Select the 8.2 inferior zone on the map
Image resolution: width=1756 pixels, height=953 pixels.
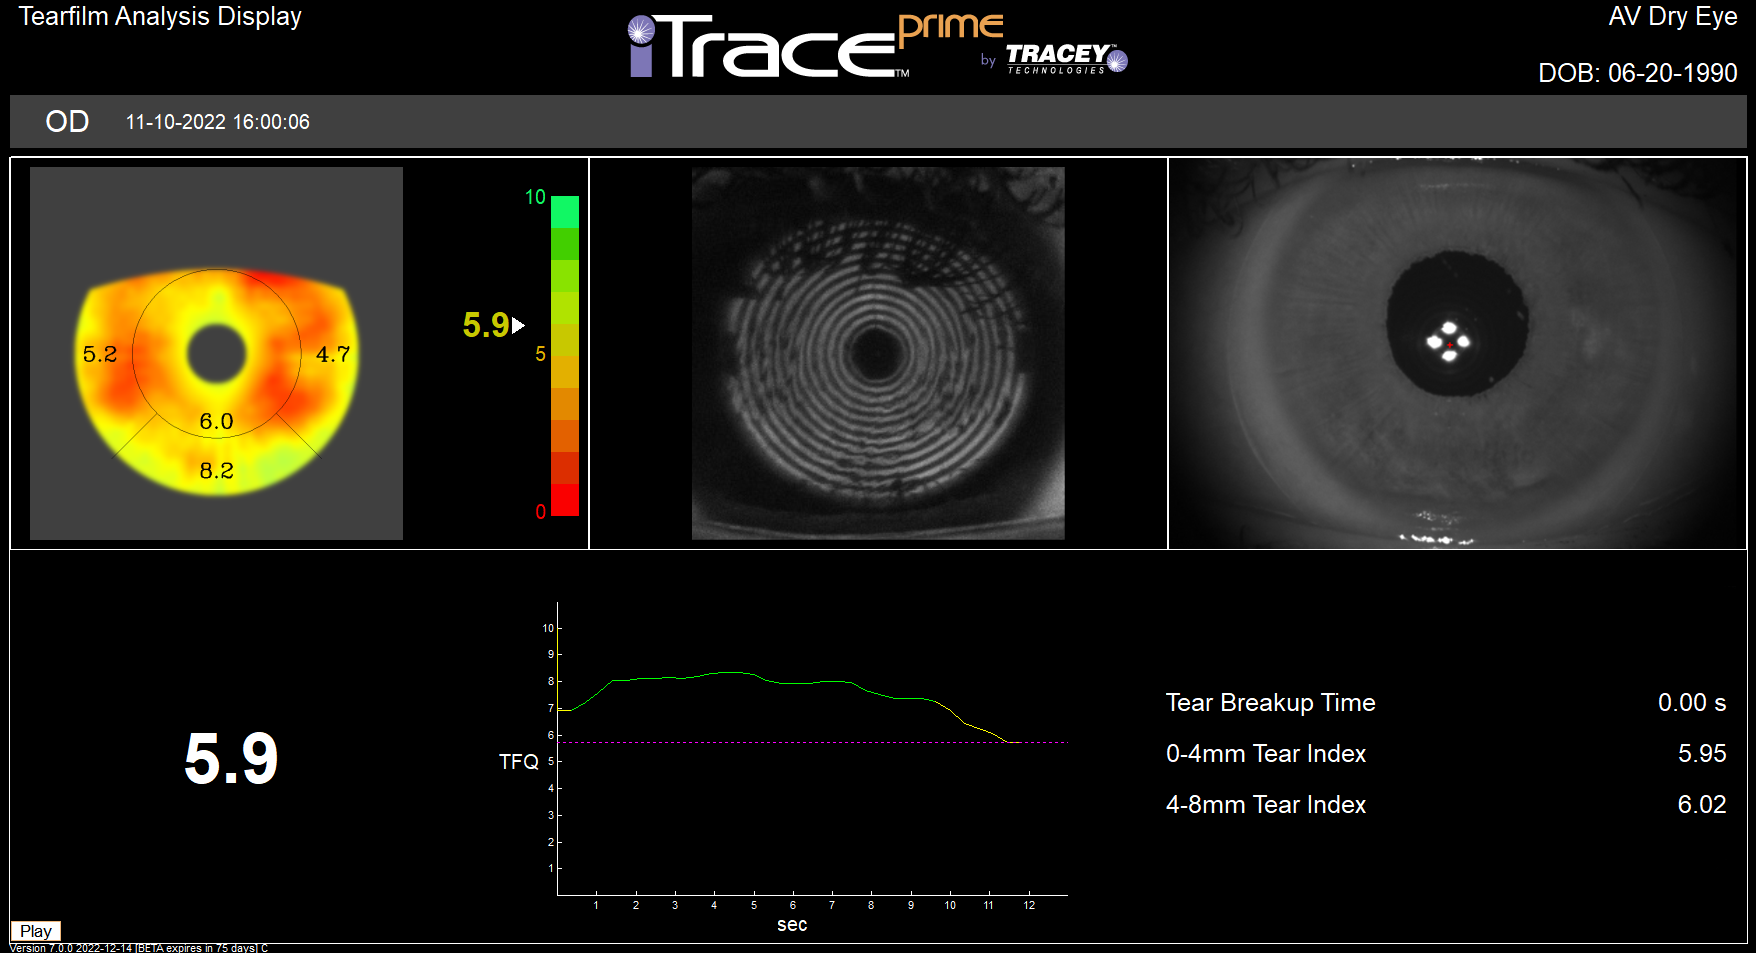pyautogui.click(x=216, y=471)
